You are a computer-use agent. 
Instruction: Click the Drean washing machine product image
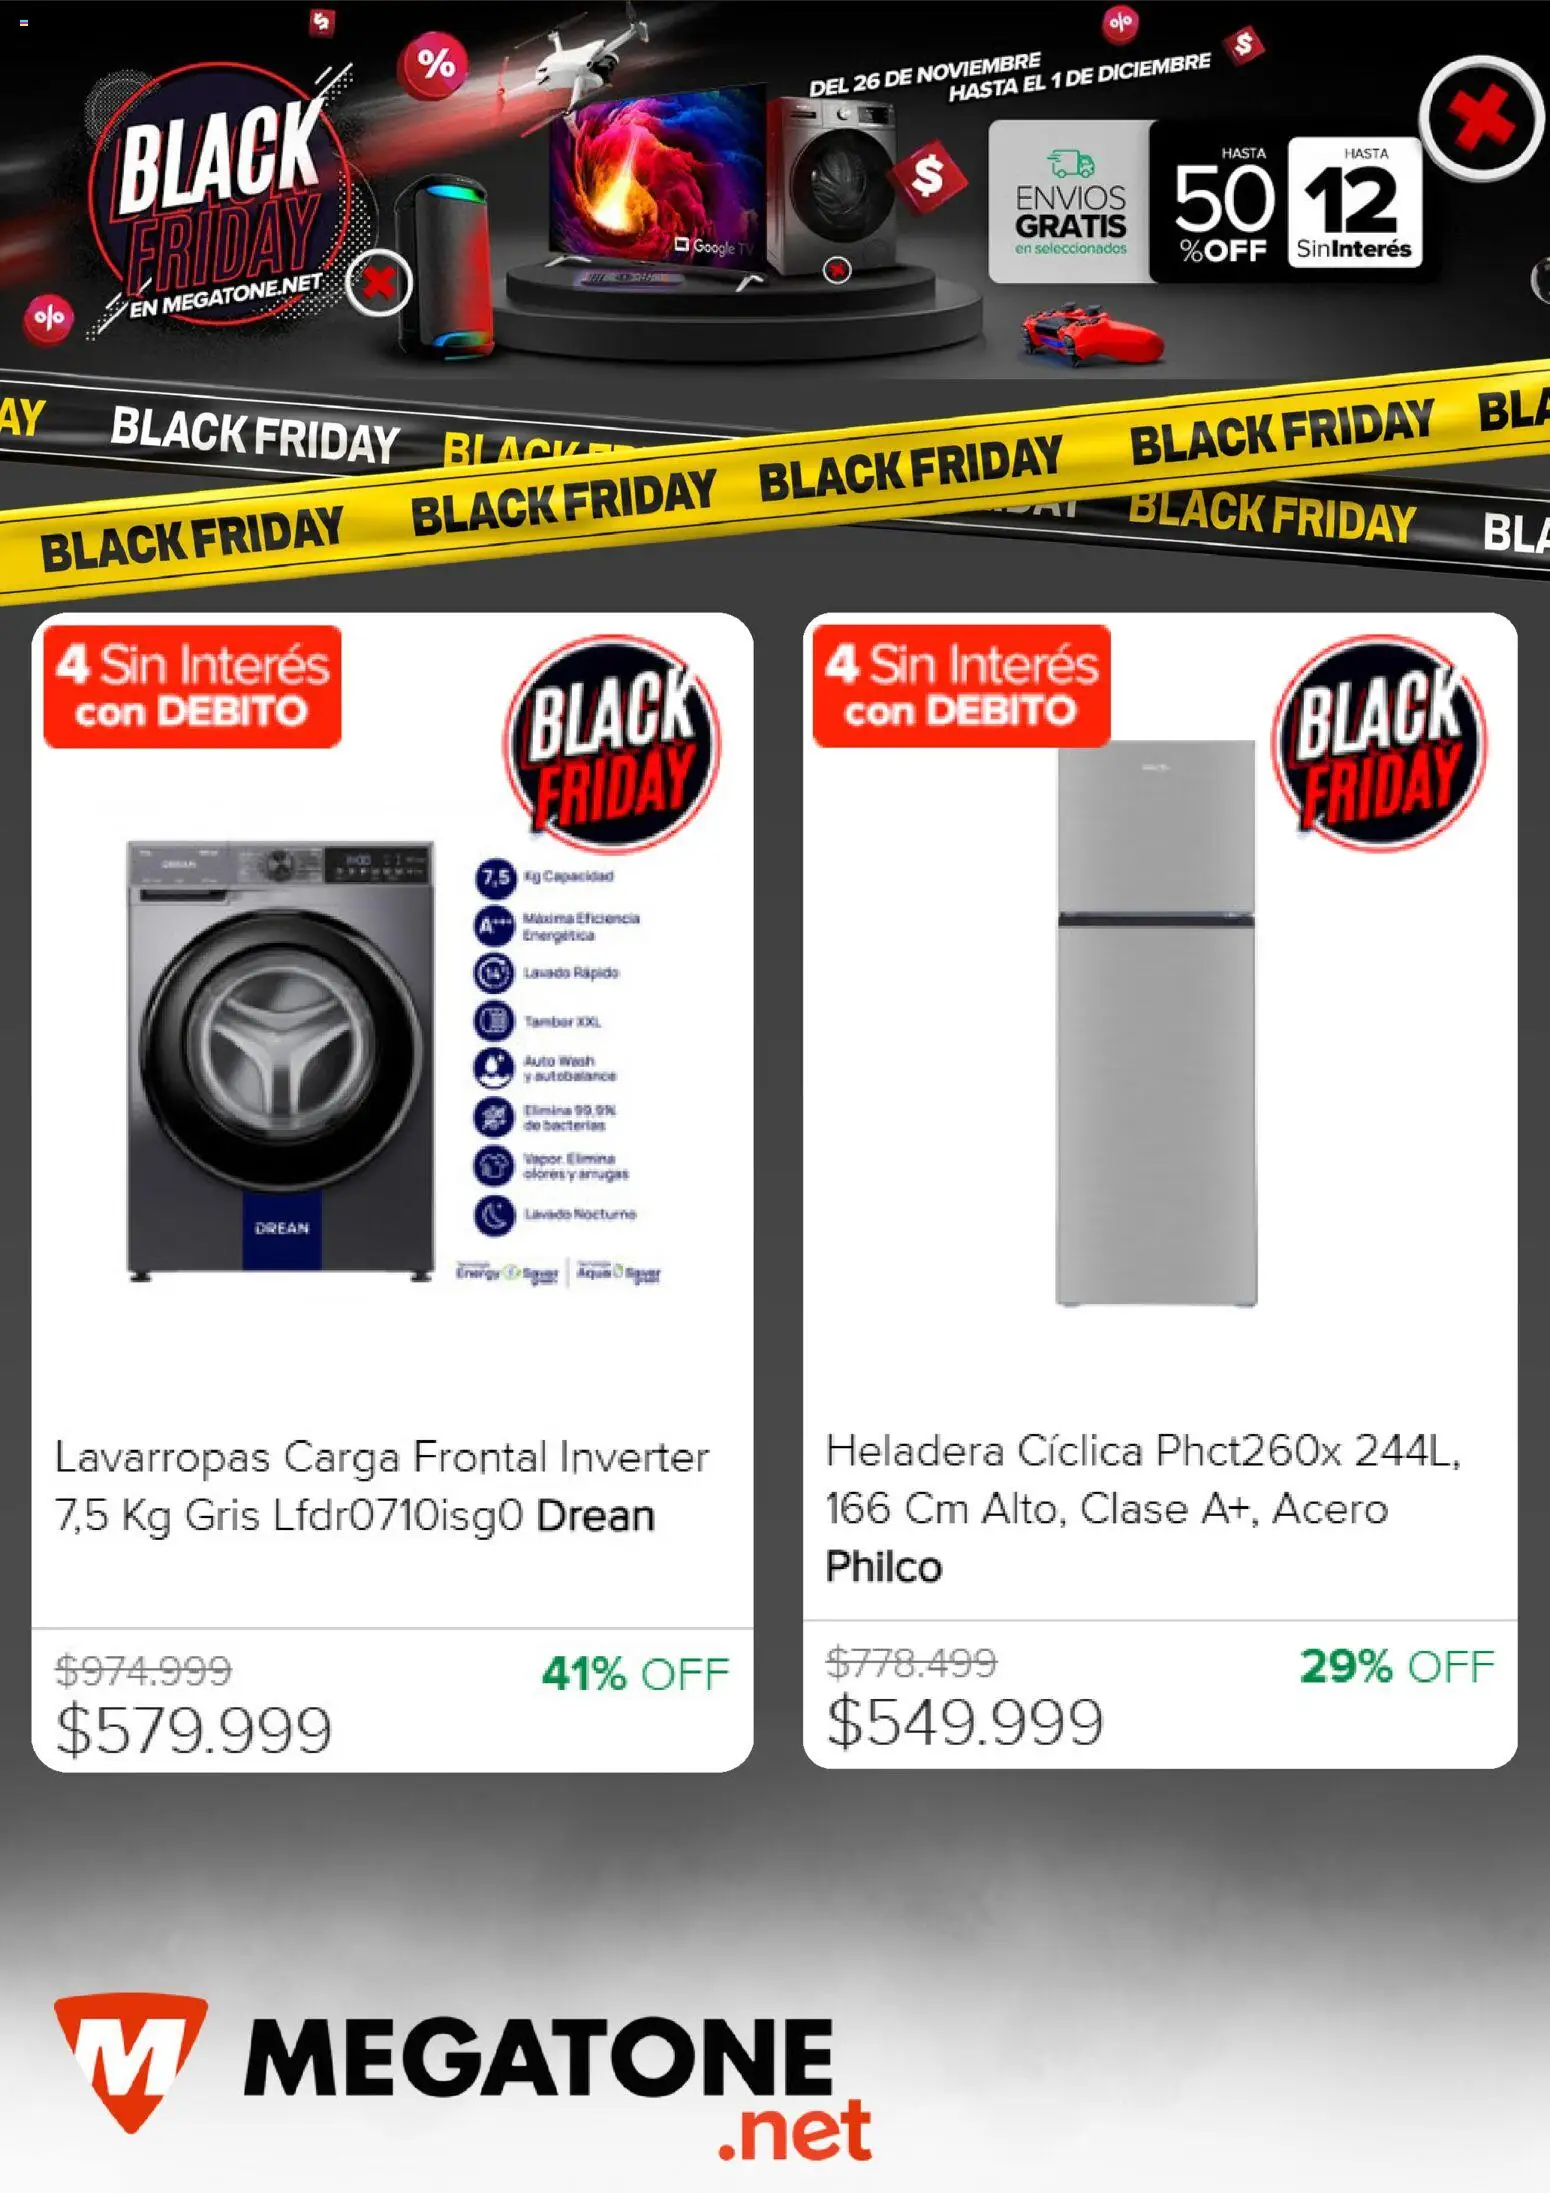281,1060
